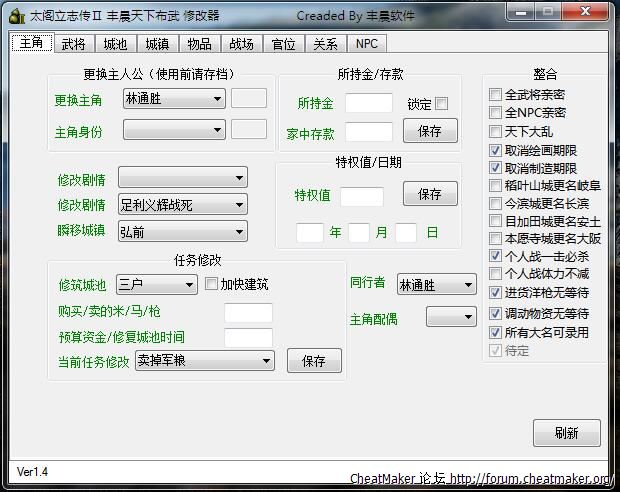Go to the 战场 tab
The width and height of the screenshot is (620, 492).
click(x=241, y=44)
